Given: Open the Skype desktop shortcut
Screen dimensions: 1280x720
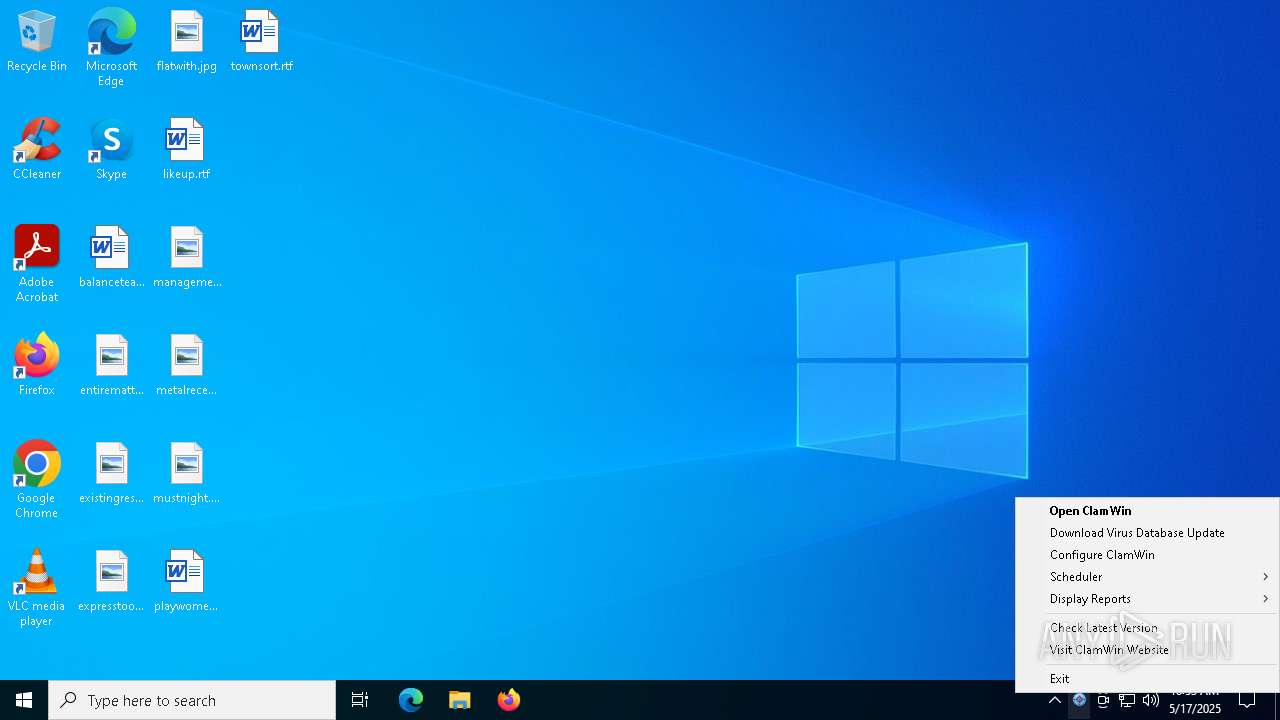Looking at the screenshot, I should point(111,149).
